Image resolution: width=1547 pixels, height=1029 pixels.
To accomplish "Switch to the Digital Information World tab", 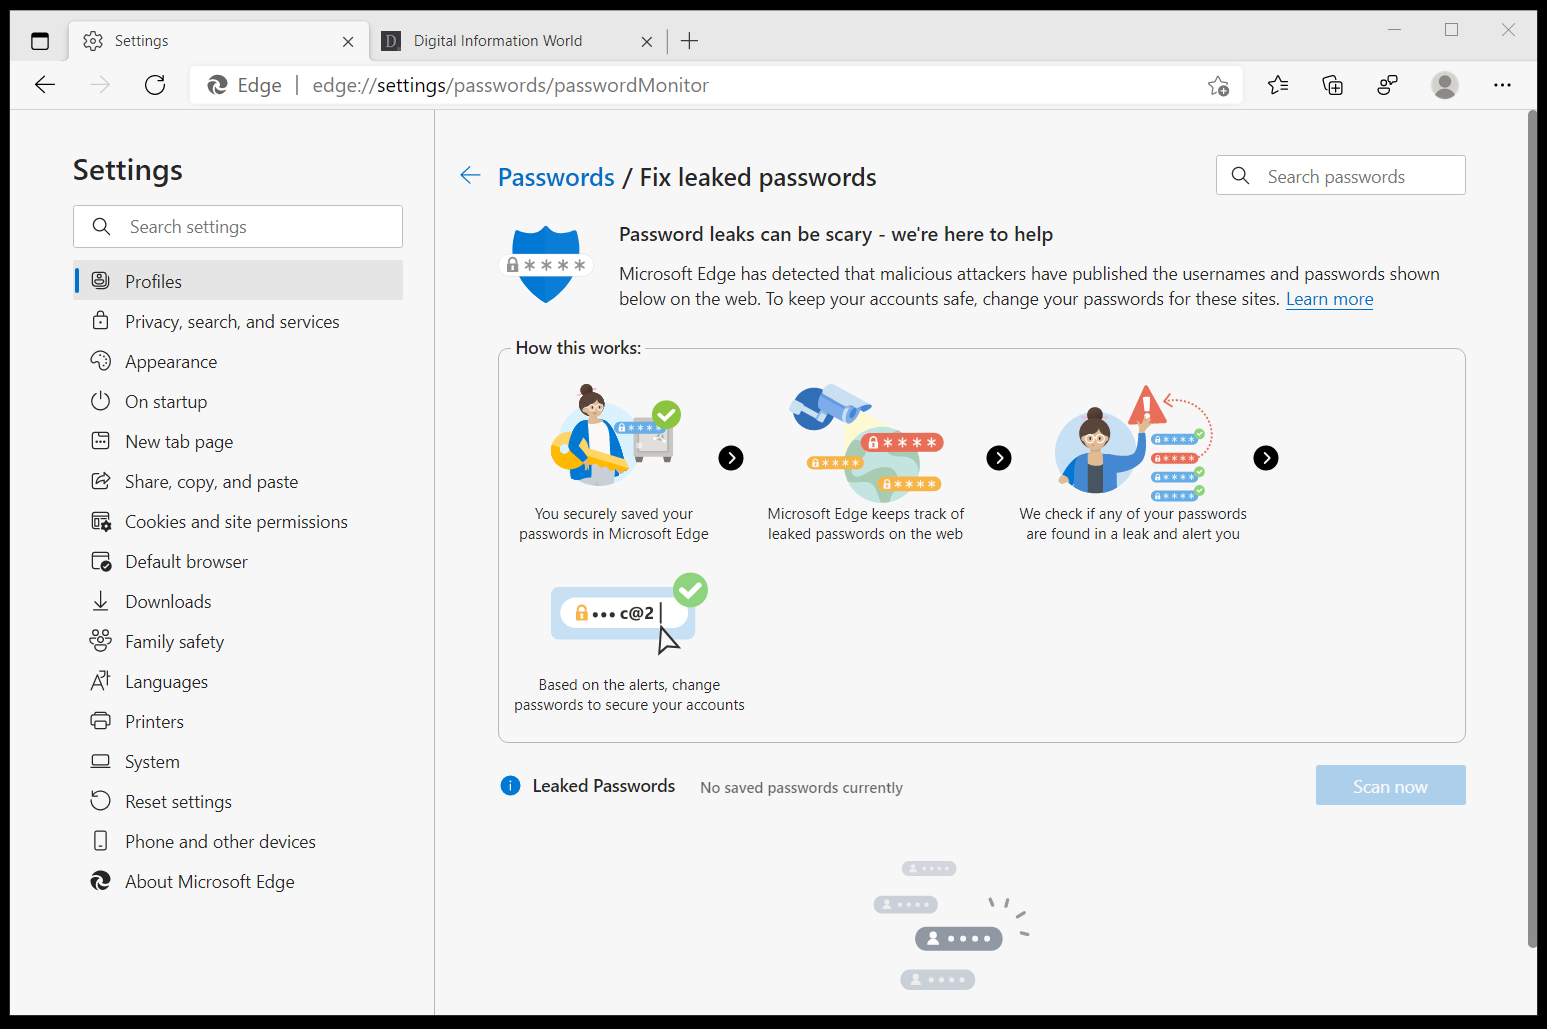I will click(497, 41).
